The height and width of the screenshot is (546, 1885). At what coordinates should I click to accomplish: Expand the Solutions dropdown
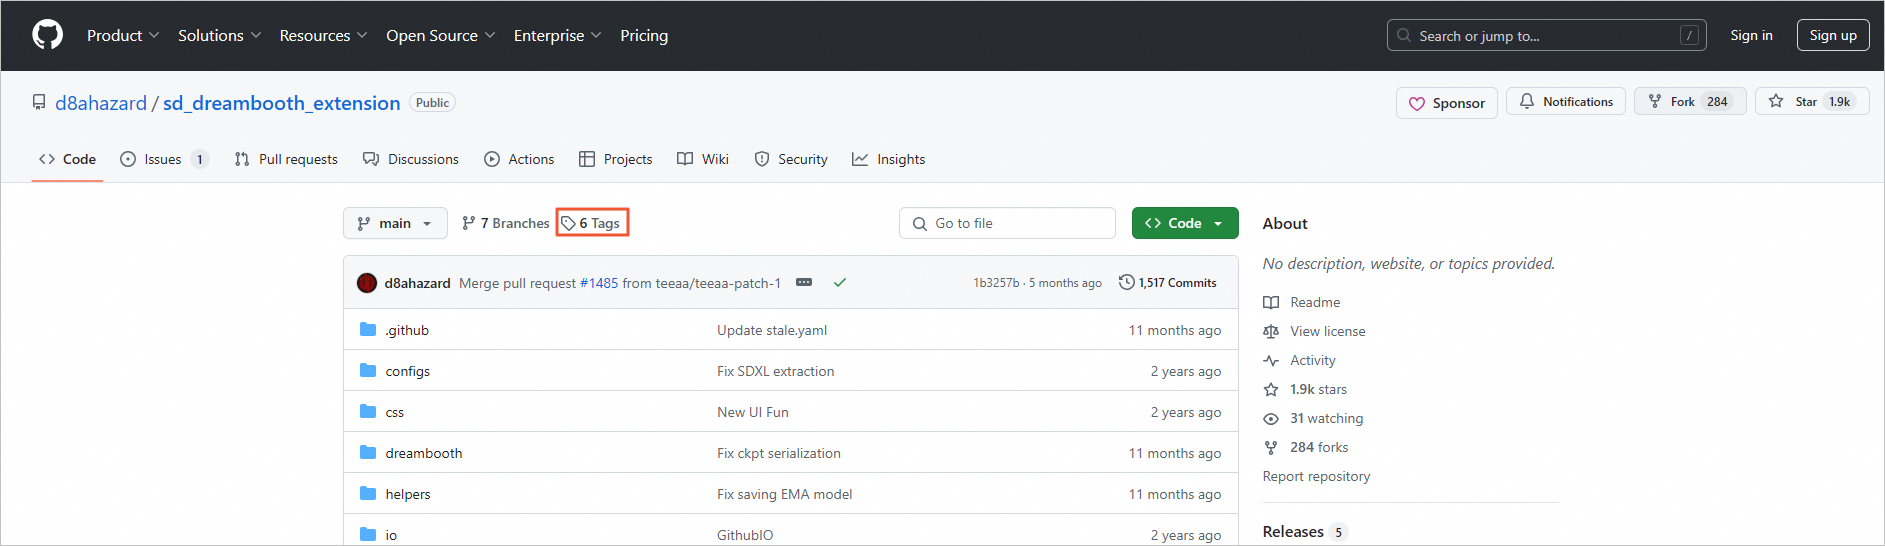(x=220, y=35)
